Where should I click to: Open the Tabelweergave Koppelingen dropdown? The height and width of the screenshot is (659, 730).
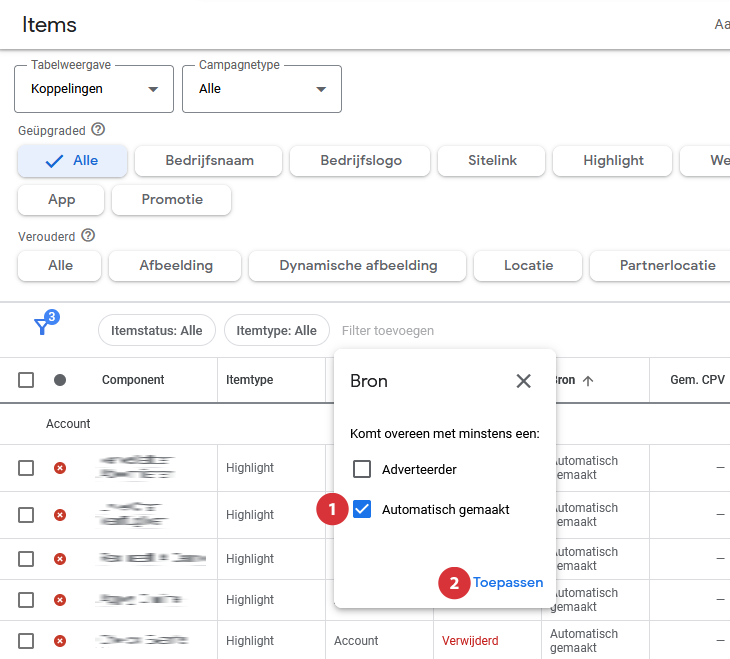tap(94, 89)
